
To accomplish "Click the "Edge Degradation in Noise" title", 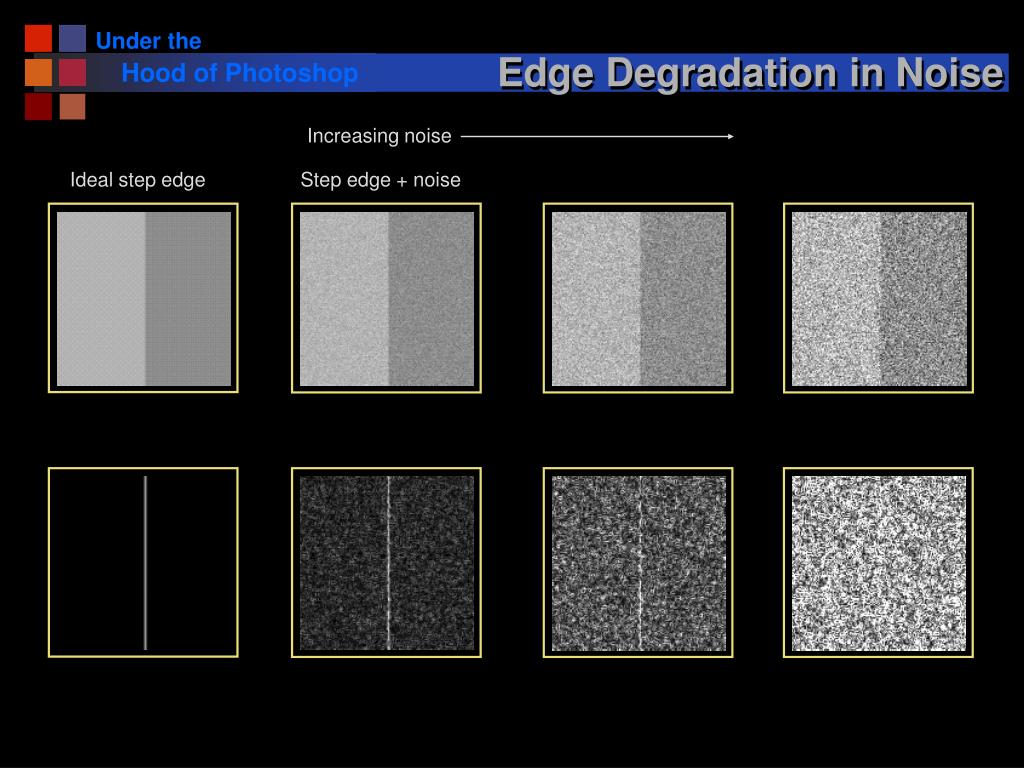I will pos(751,73).
